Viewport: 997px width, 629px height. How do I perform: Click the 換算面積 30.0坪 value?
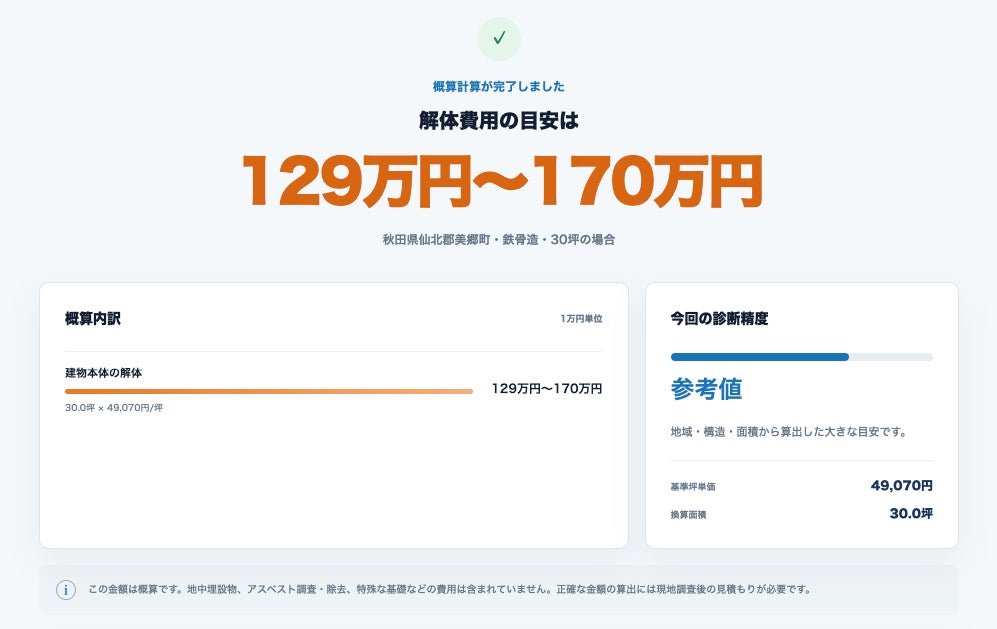[x=911, y=514]
